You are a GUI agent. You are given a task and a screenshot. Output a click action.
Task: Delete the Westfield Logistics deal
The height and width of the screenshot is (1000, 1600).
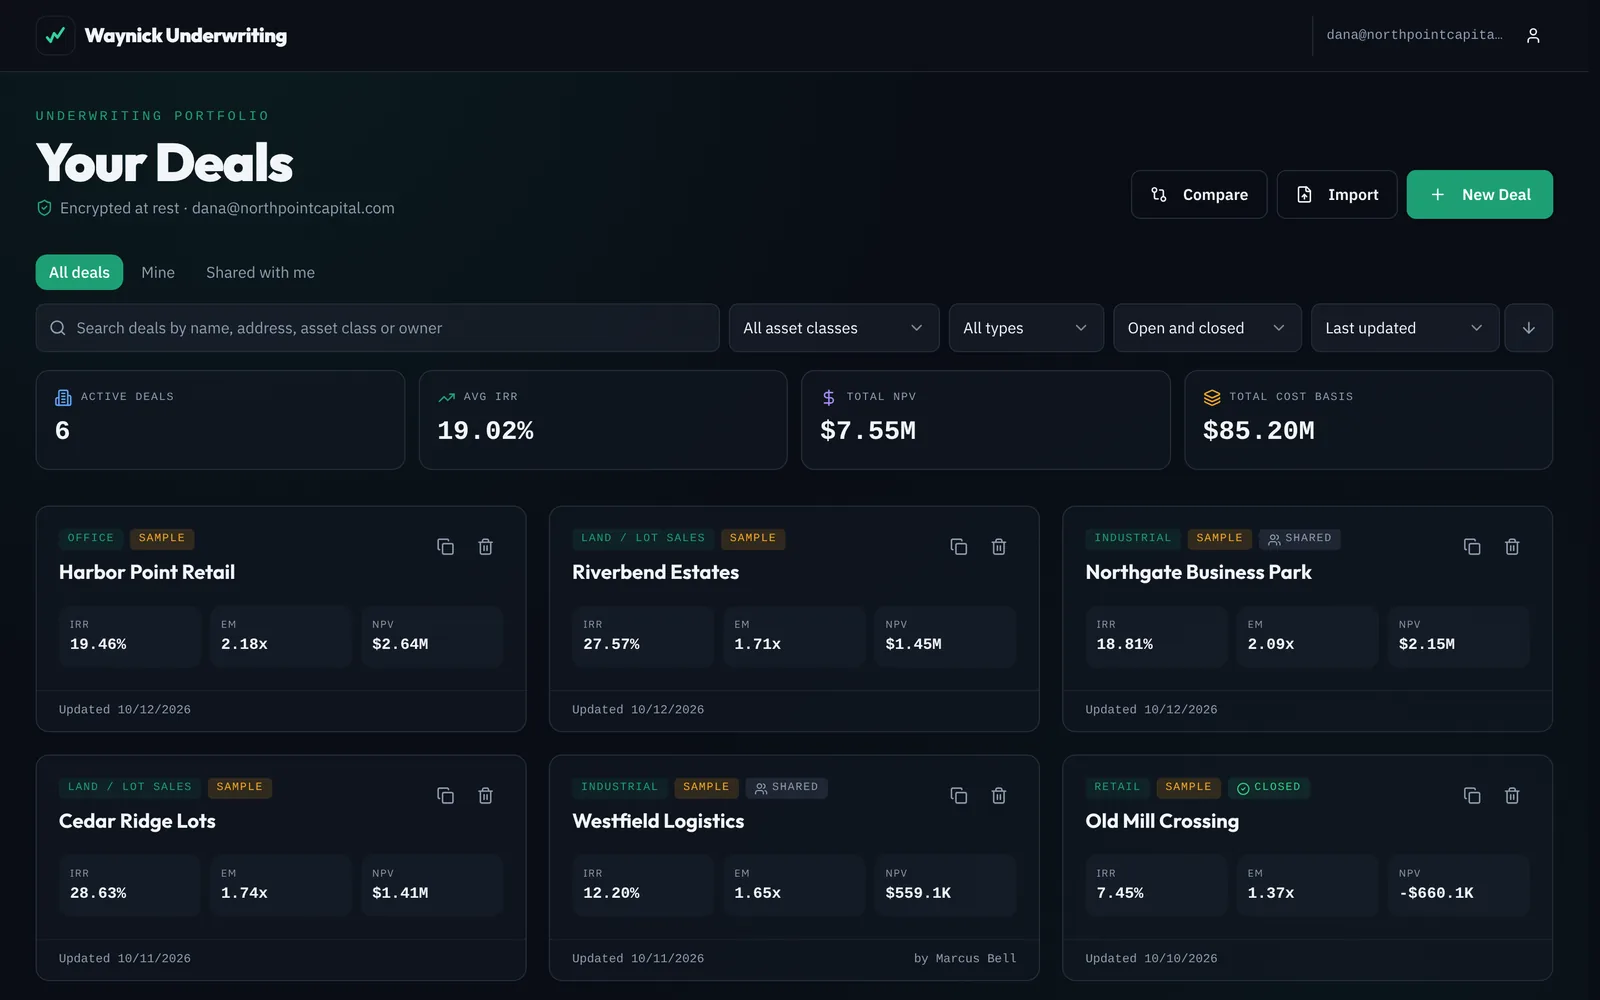(999, 796)
